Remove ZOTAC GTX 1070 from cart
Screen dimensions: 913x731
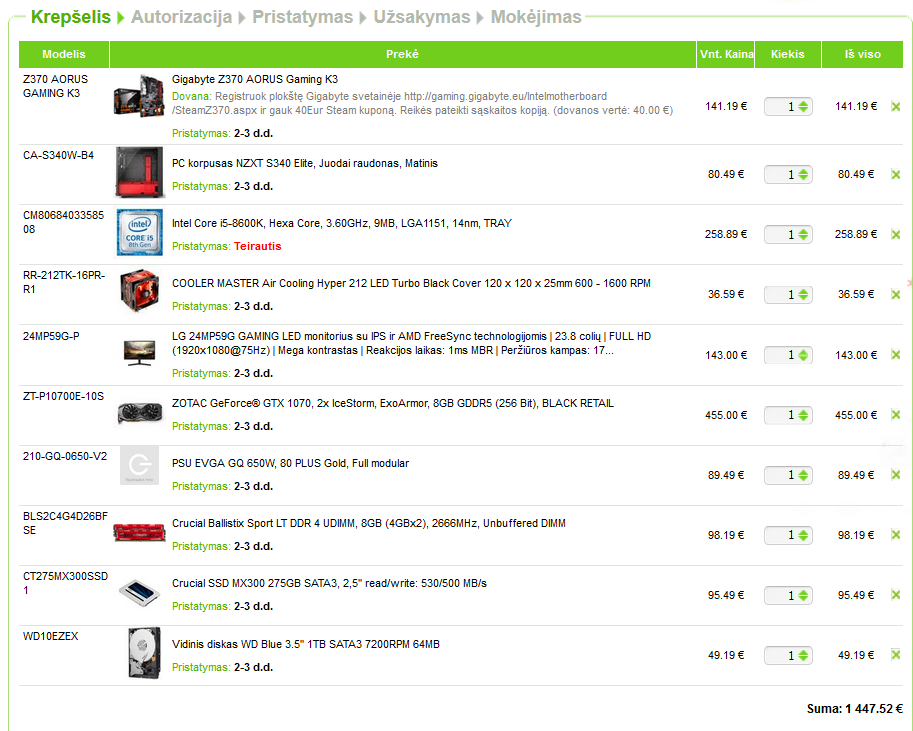click(x=896, y=415)
